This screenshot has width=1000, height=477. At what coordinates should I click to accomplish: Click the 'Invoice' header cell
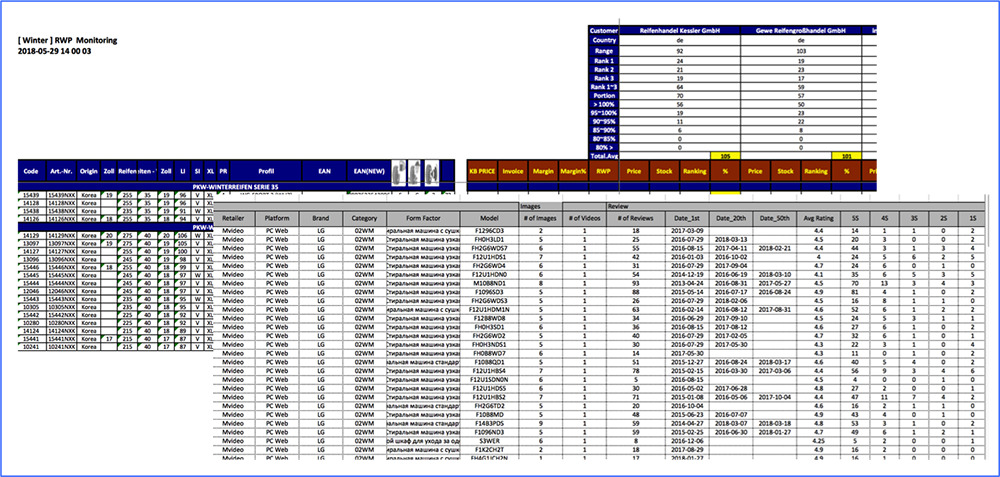click(x=513, y=171)
